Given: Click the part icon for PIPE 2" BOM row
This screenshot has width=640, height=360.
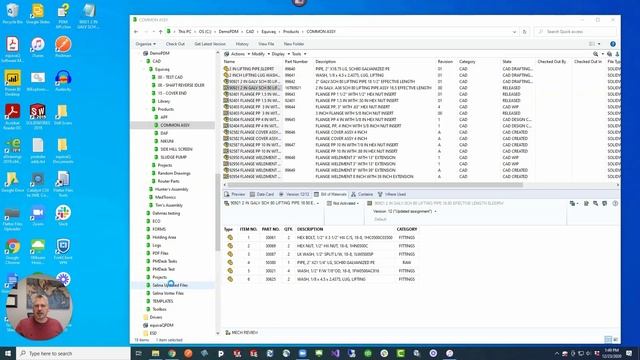Looking at the screenshot, I should (x=230, y=262).
